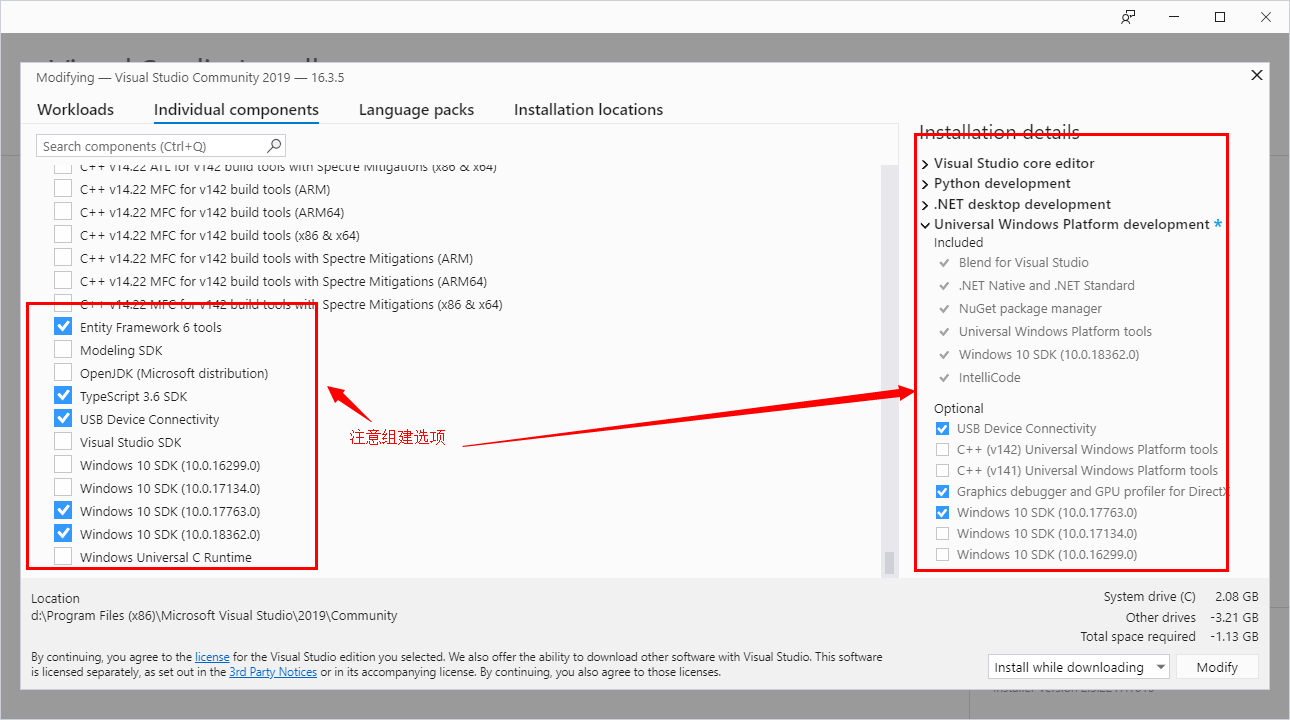Enable Windows 10 SDK (10.0.16299.0) in components list
Image resolution: width=1290 pixels, height=720 pixels.
63,465
